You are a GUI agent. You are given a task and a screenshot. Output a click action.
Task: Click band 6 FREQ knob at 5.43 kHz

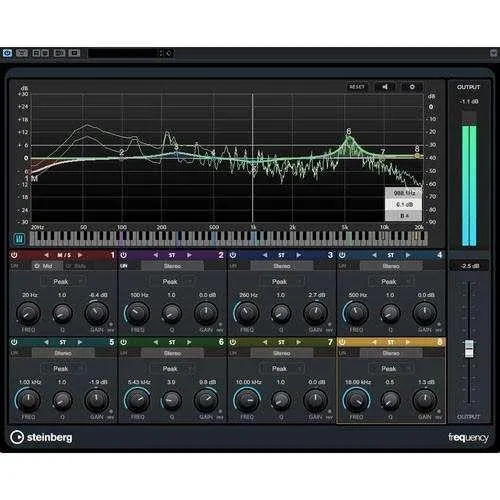(137, 400)
